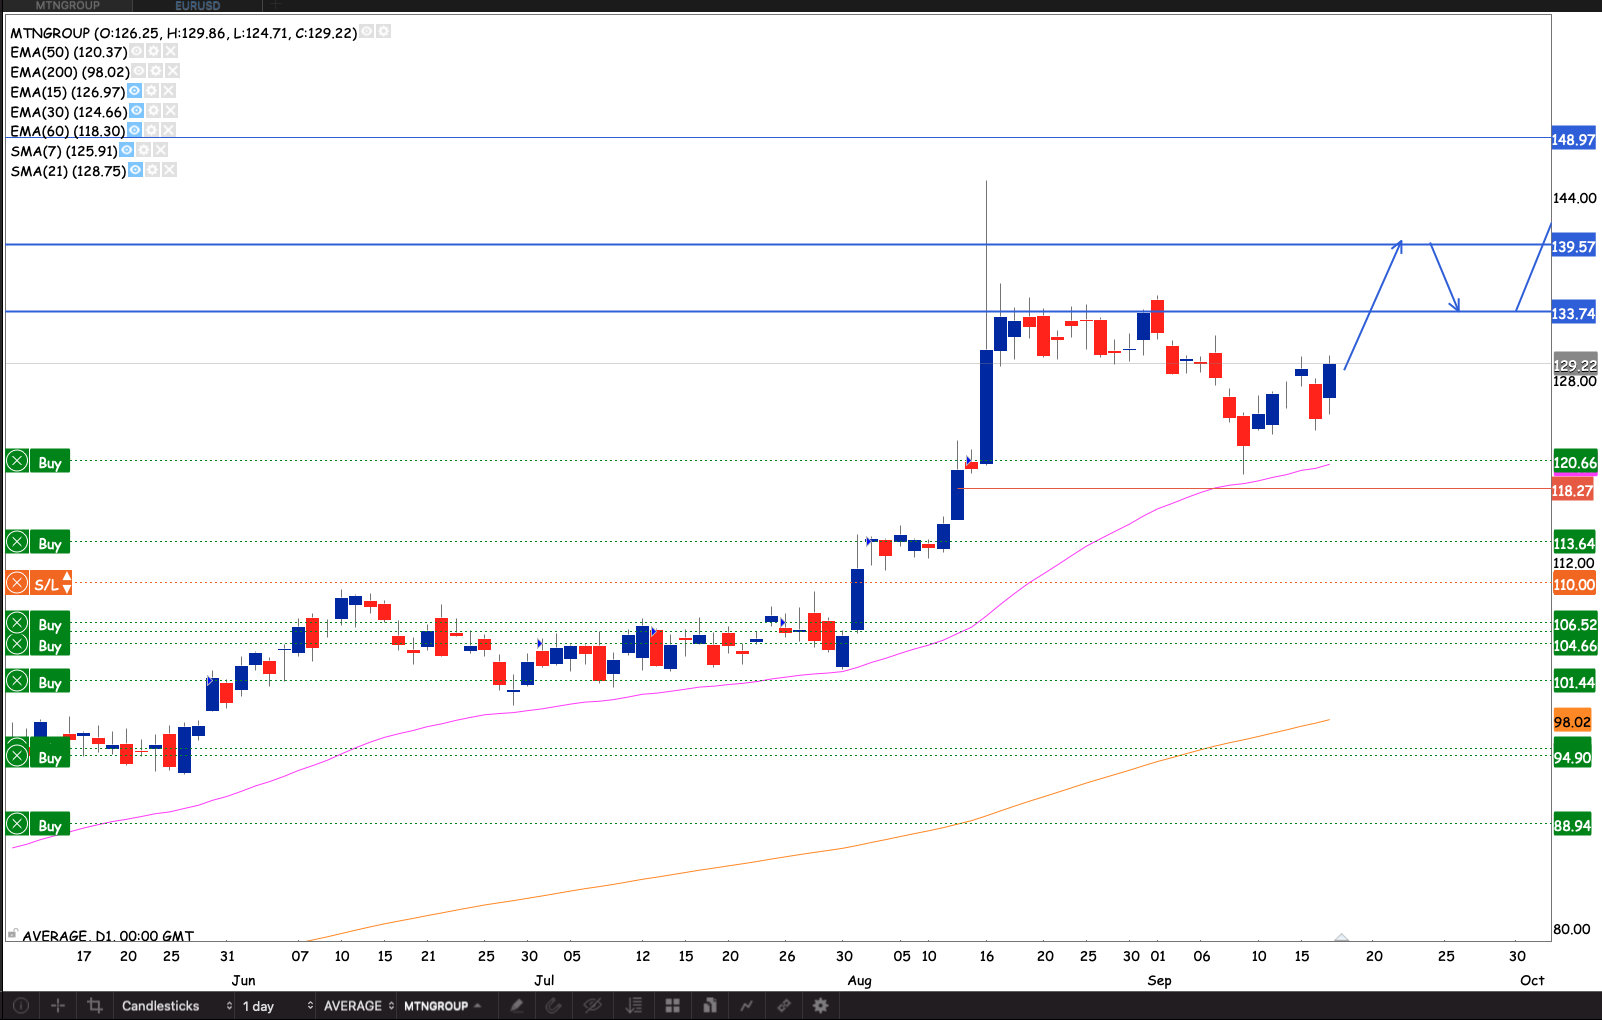Select the crop tool icon
Screen dimensions: 1602x1020
coord(95,1006)
